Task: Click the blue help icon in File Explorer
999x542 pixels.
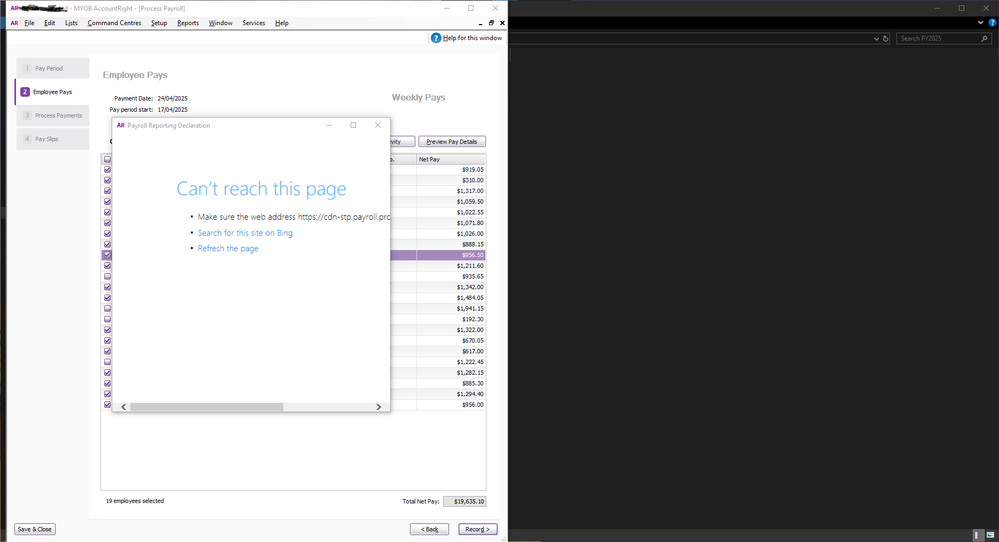Action: [x=991, y=23]
